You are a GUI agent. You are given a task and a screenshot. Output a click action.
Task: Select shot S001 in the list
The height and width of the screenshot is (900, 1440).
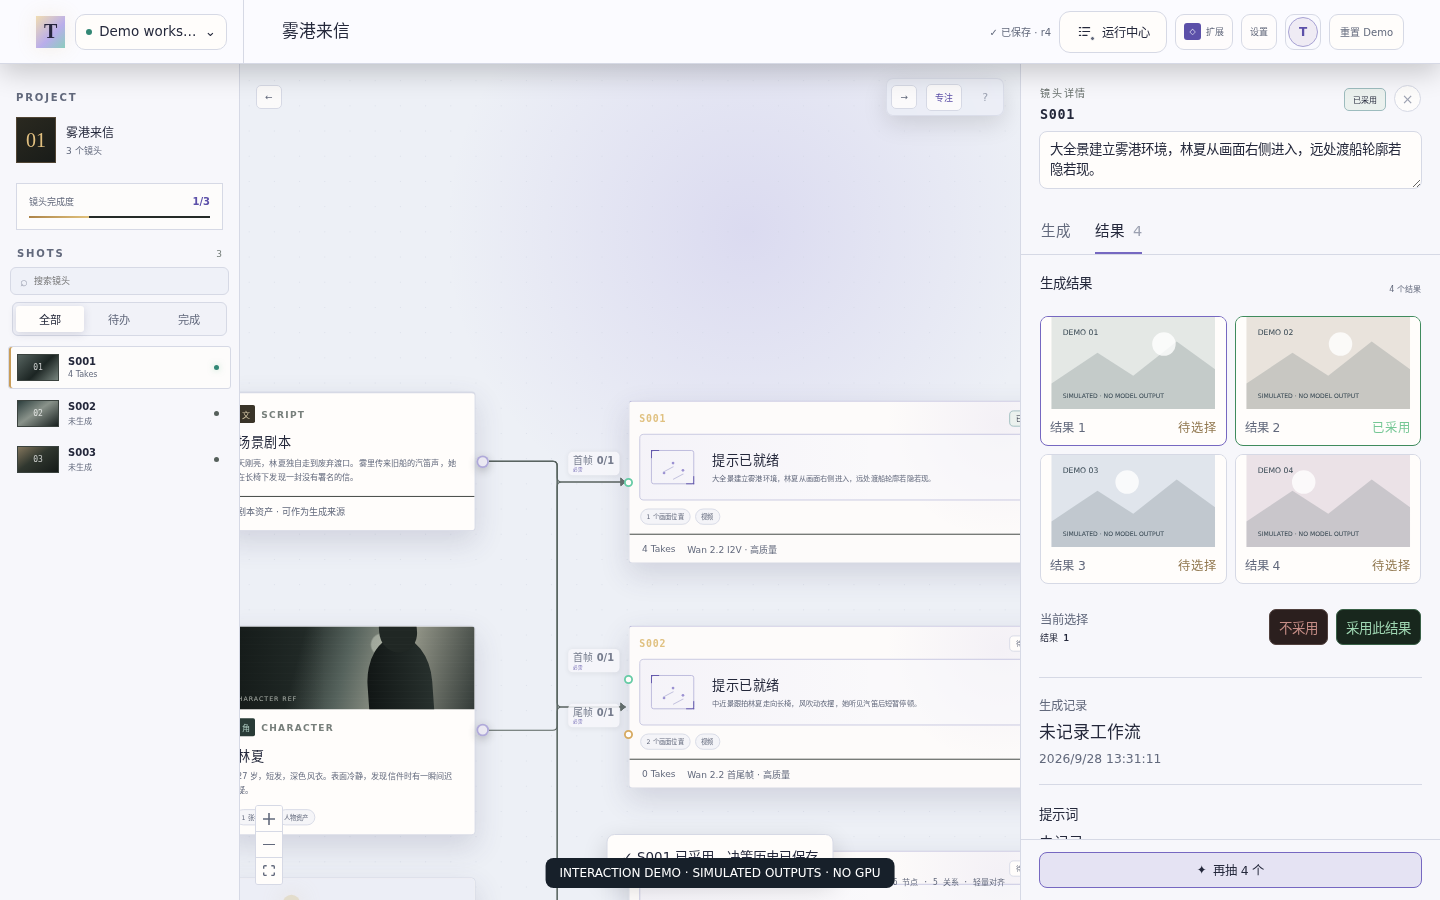(x=119, y=367)
